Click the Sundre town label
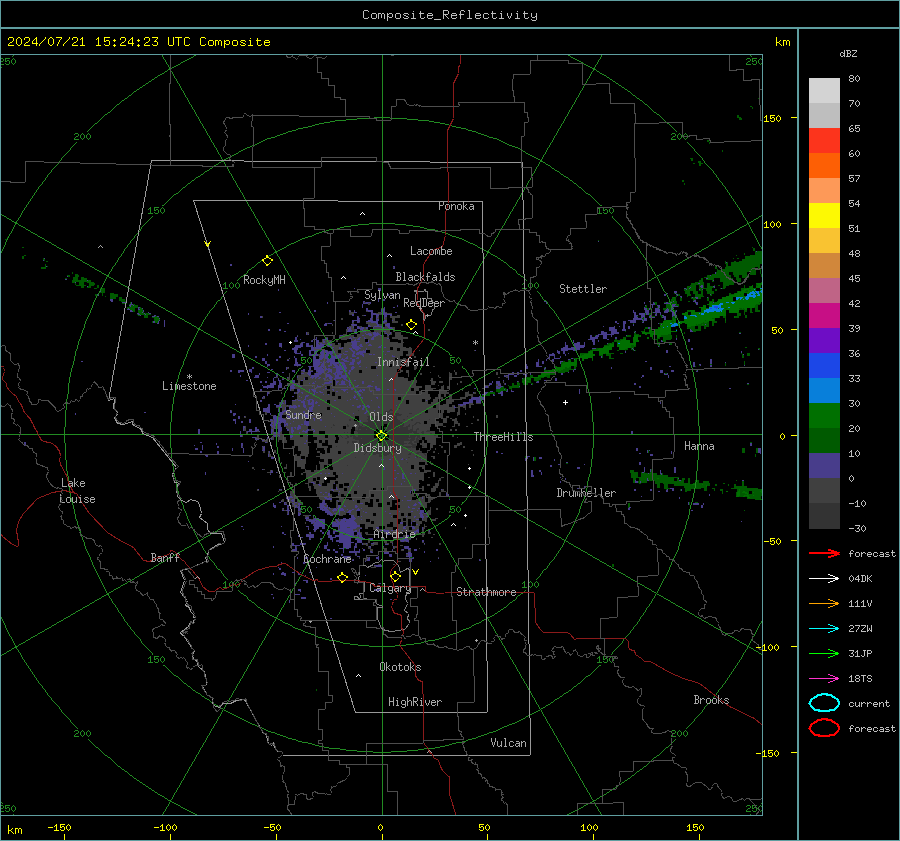The width and height of the screenshot is (900, 841). pos(303,414)
